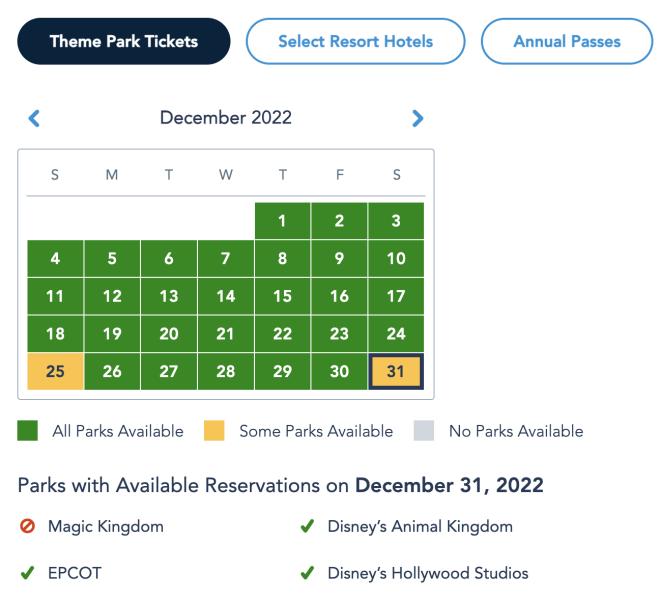
Task: Click the Magic Kingdom park name
Action: pyautogui.click(x=105, y=526)
